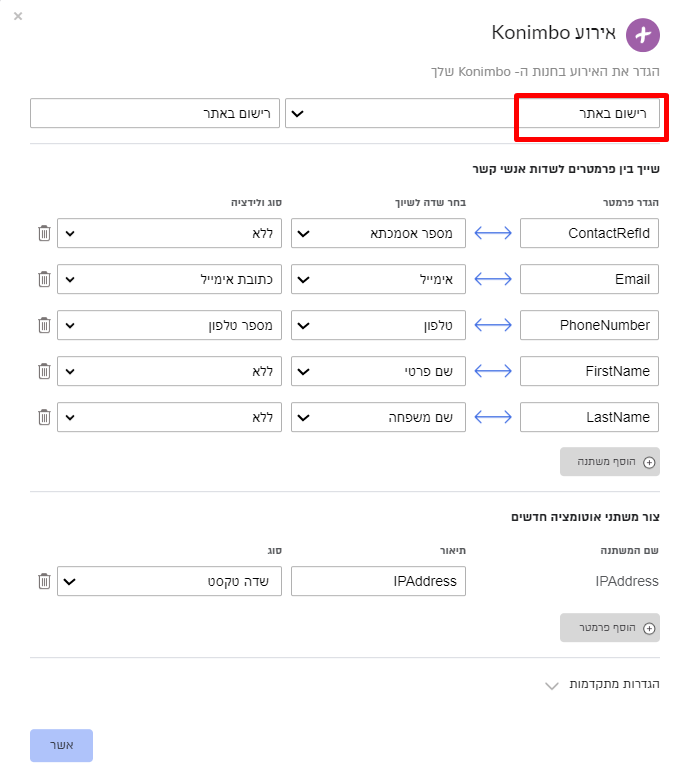The image size is (683, 767).
Task: Click the arrow link icon beside LastName
Action: click(493, 417)
